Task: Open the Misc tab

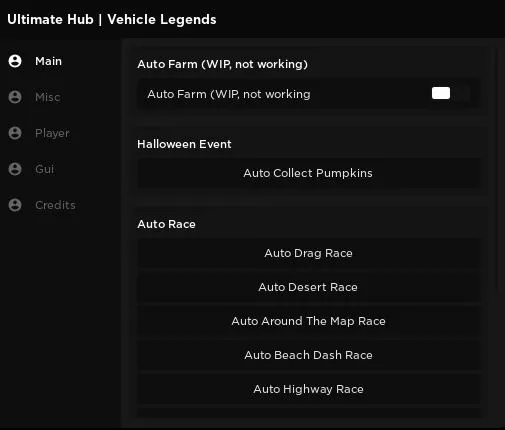Action: (48, 97)
